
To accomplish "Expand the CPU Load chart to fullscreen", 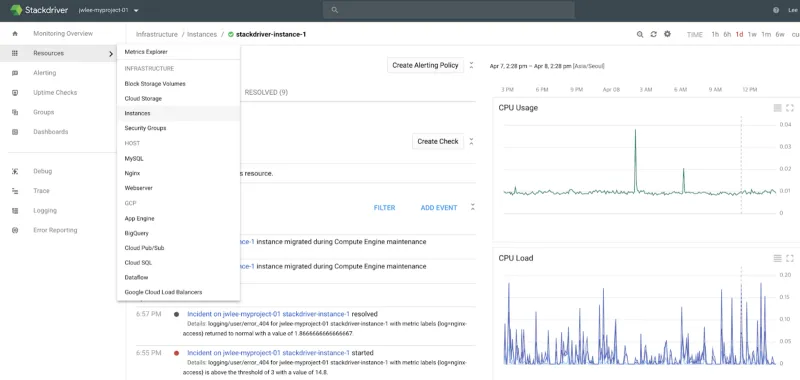I will pyautogui.click(x=790, y=258).
